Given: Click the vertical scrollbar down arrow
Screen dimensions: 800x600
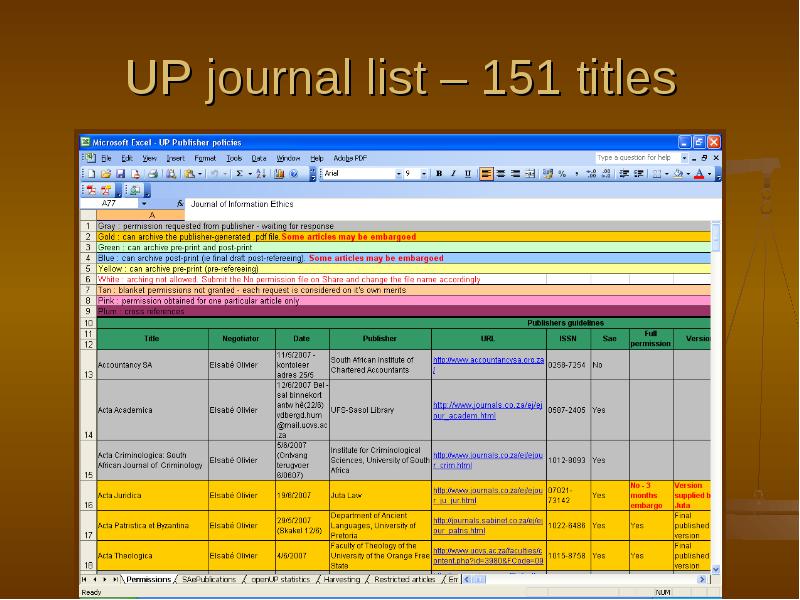Looking at the screenshot, I should pos(715,569).
